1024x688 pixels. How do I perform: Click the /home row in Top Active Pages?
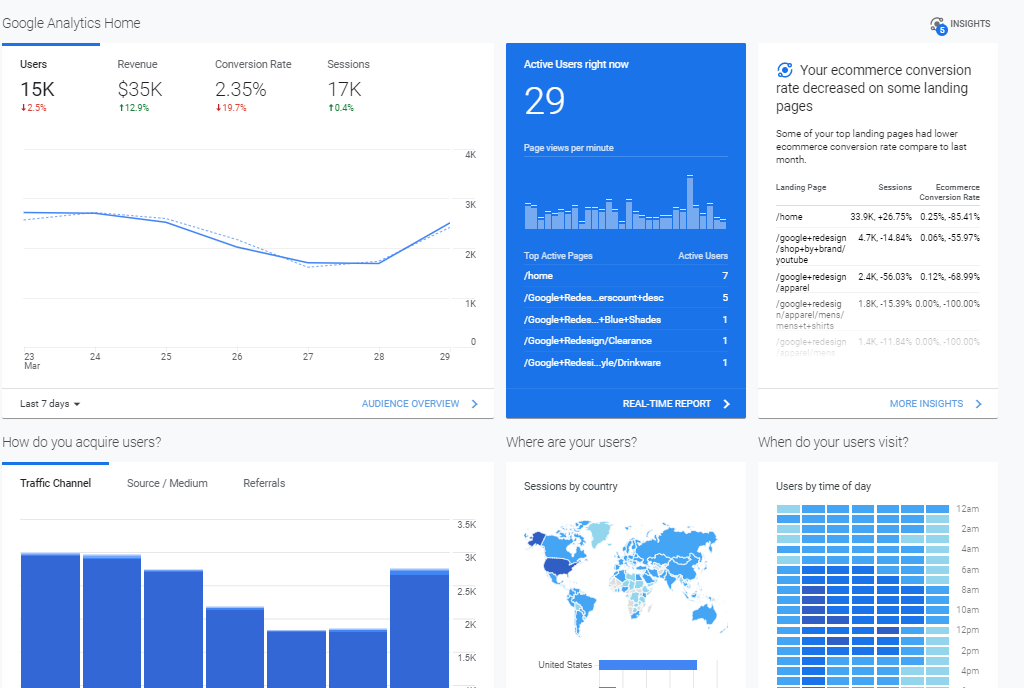[x=626, y=276]
